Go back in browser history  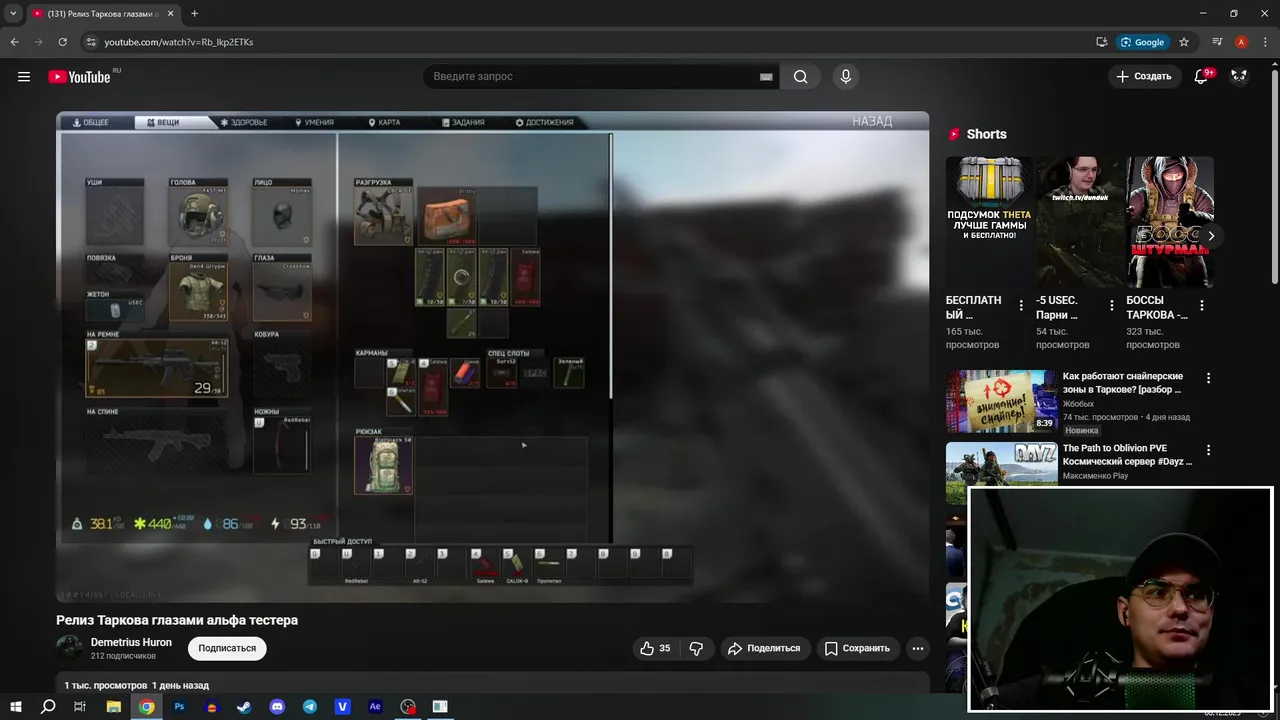tap(14, 42)
